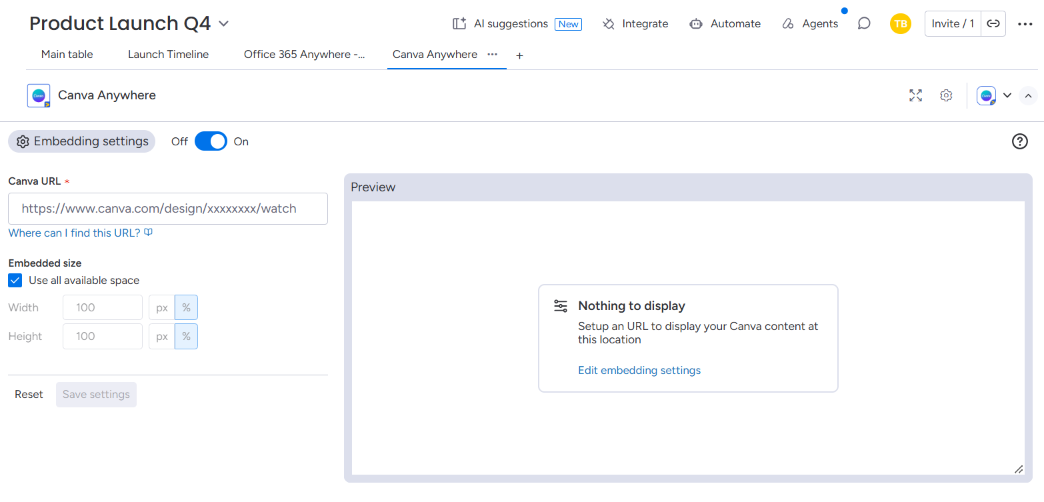Viewport: 1044px width, 502px height.
Task: Click the TB user avatar
Action: pyautogui.click(x=900, y=24)
